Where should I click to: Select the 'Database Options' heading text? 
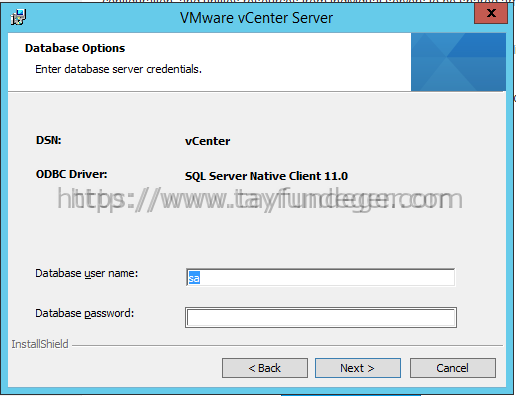tap(75, 48)
